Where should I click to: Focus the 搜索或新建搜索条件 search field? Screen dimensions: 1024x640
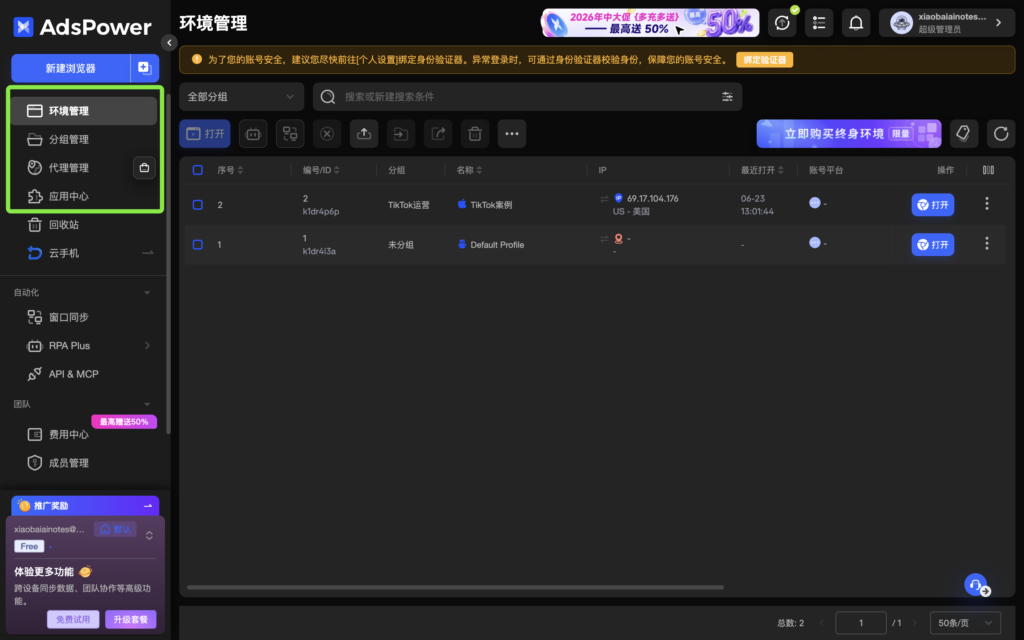[x=528, y=97]
